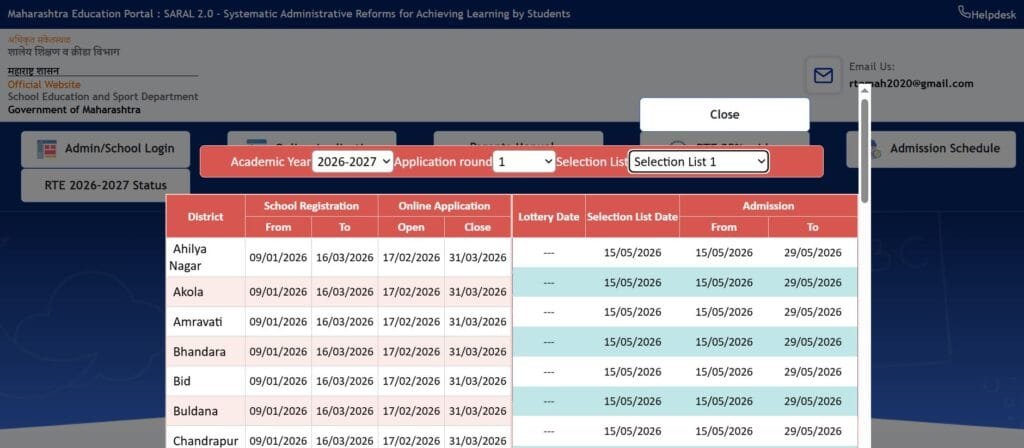
Task: Open Admin/School Login
Action: 105,149
